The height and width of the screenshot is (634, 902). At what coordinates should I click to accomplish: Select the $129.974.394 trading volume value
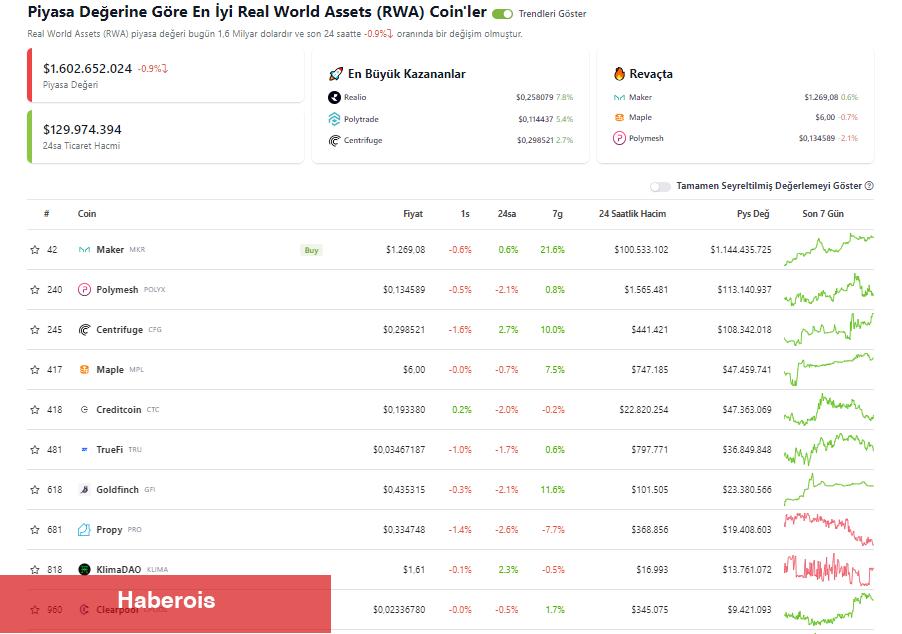(x=82, y=129)
